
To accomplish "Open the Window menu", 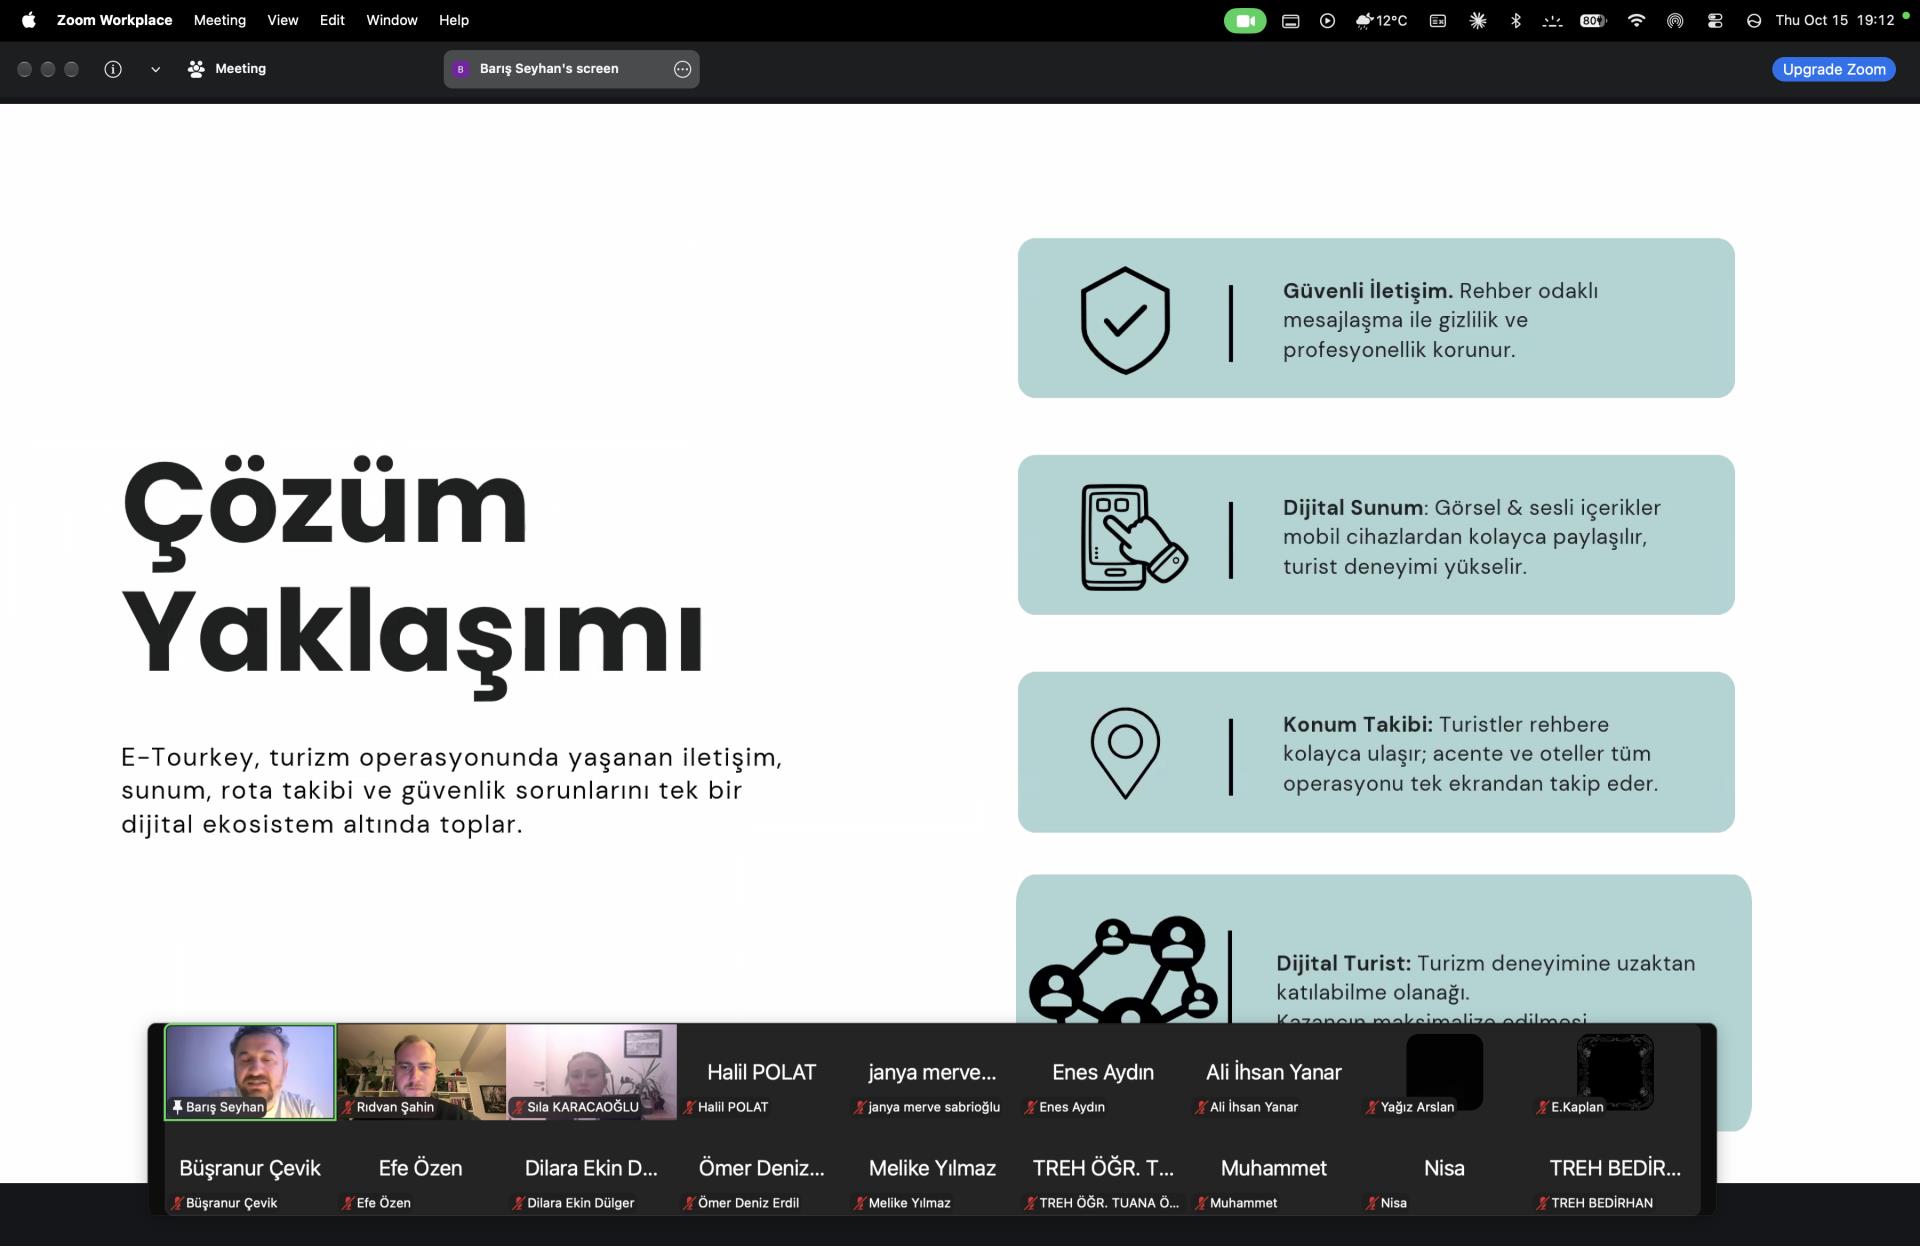I will tap(392, 20).
